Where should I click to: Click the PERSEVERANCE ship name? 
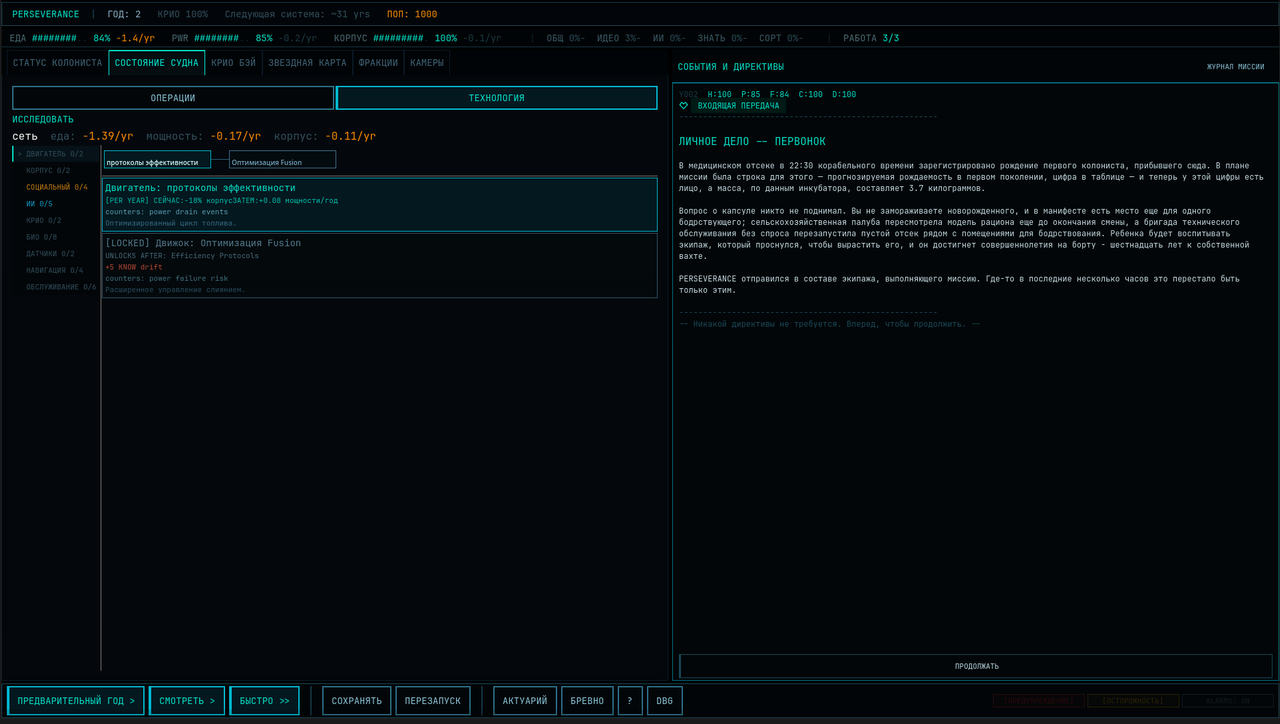pyautogui.click(x=46, y=14)
